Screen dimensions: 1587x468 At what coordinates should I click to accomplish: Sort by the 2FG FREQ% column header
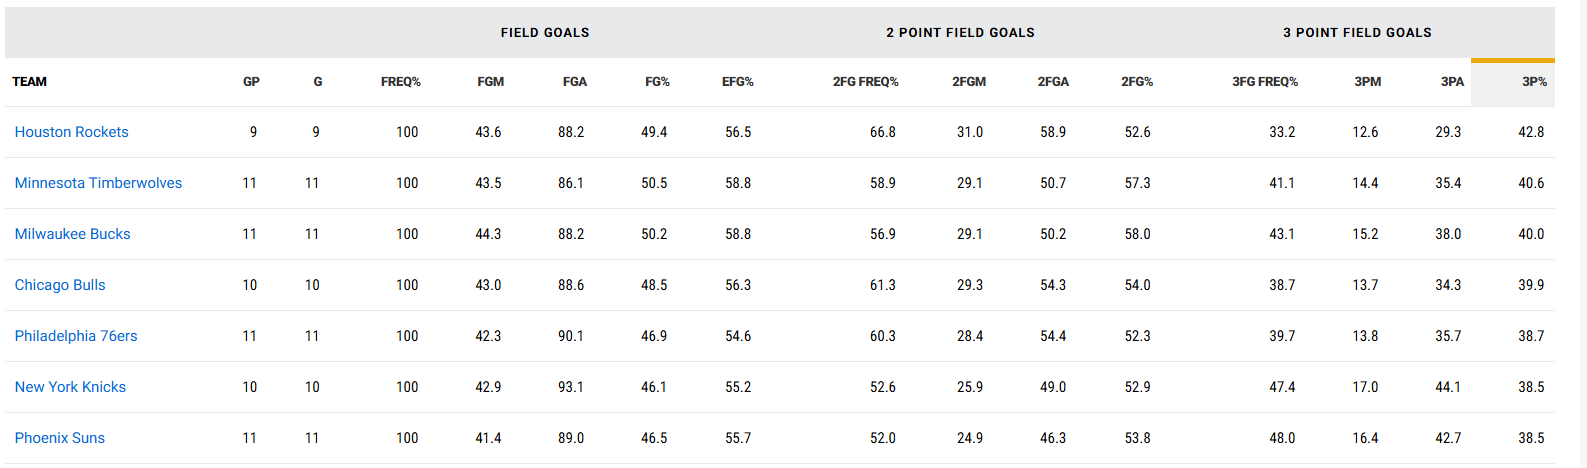pos(865,82)
